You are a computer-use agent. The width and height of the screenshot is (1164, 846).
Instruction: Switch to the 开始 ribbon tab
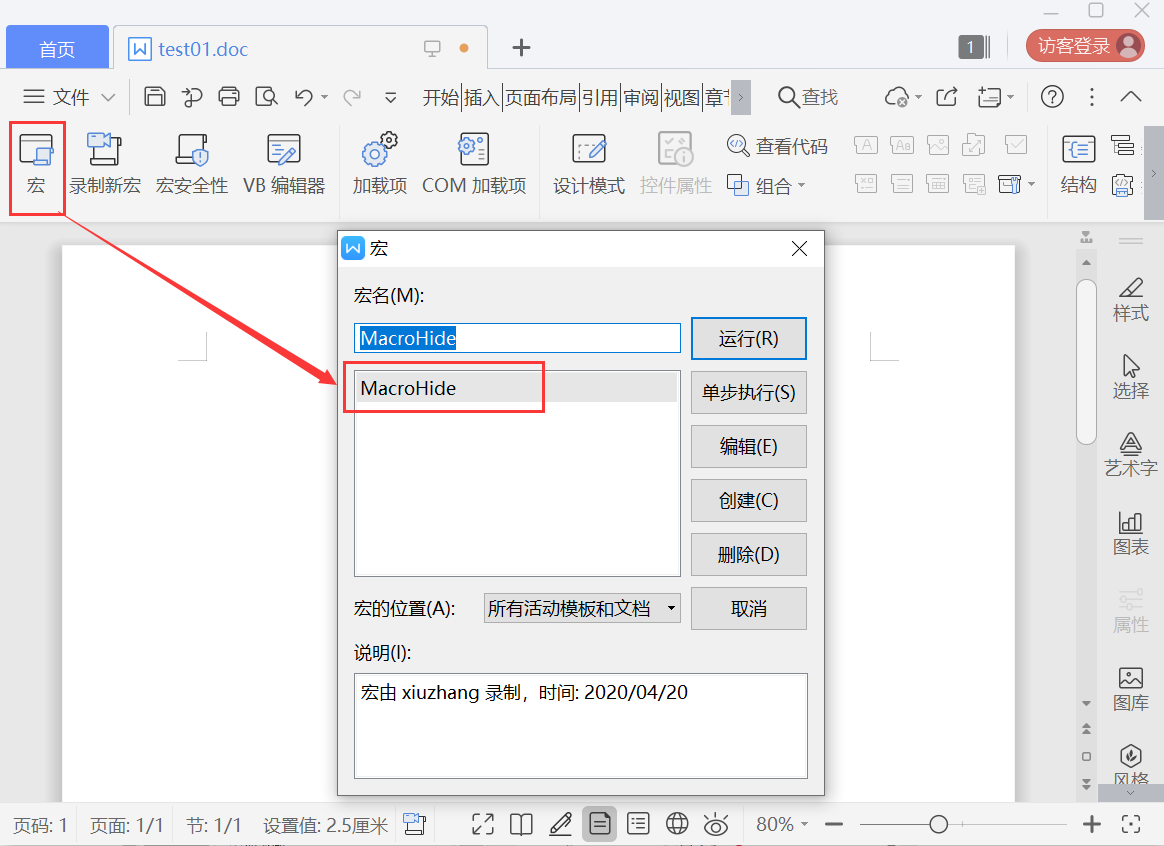pyautogui.click(x=441, y=97)
